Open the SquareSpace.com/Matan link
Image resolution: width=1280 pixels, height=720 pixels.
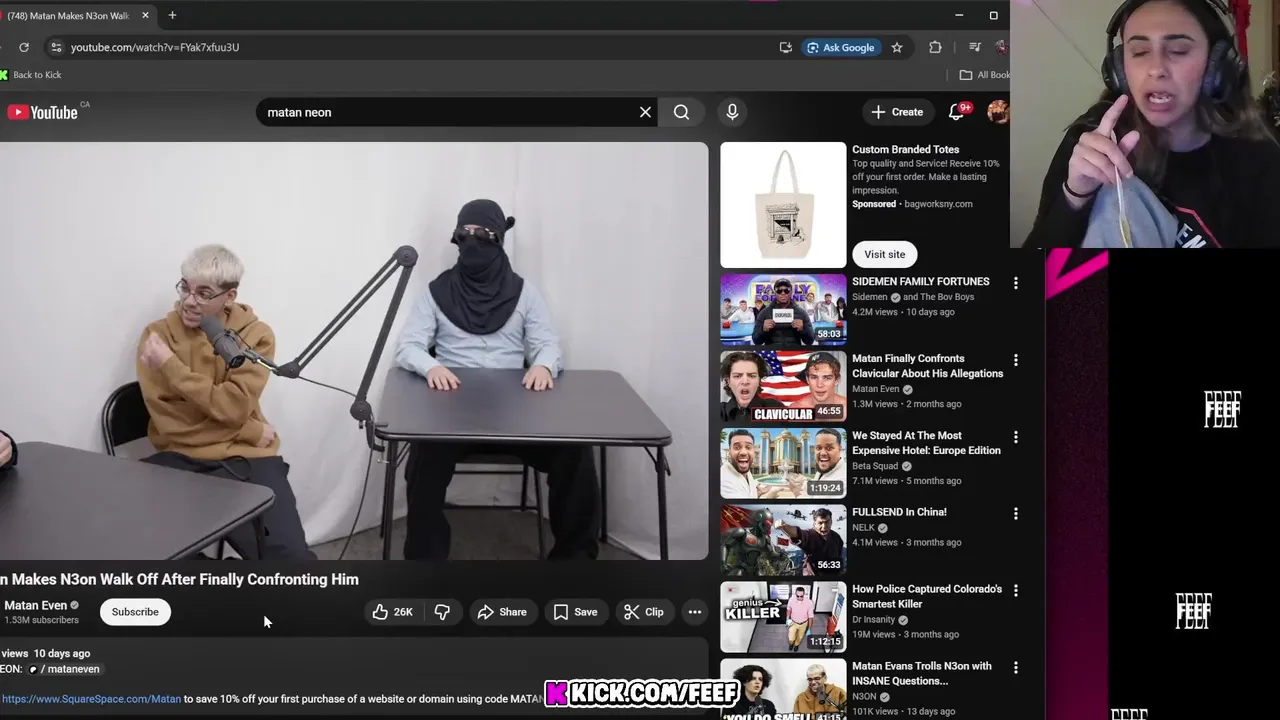(91, 699)
